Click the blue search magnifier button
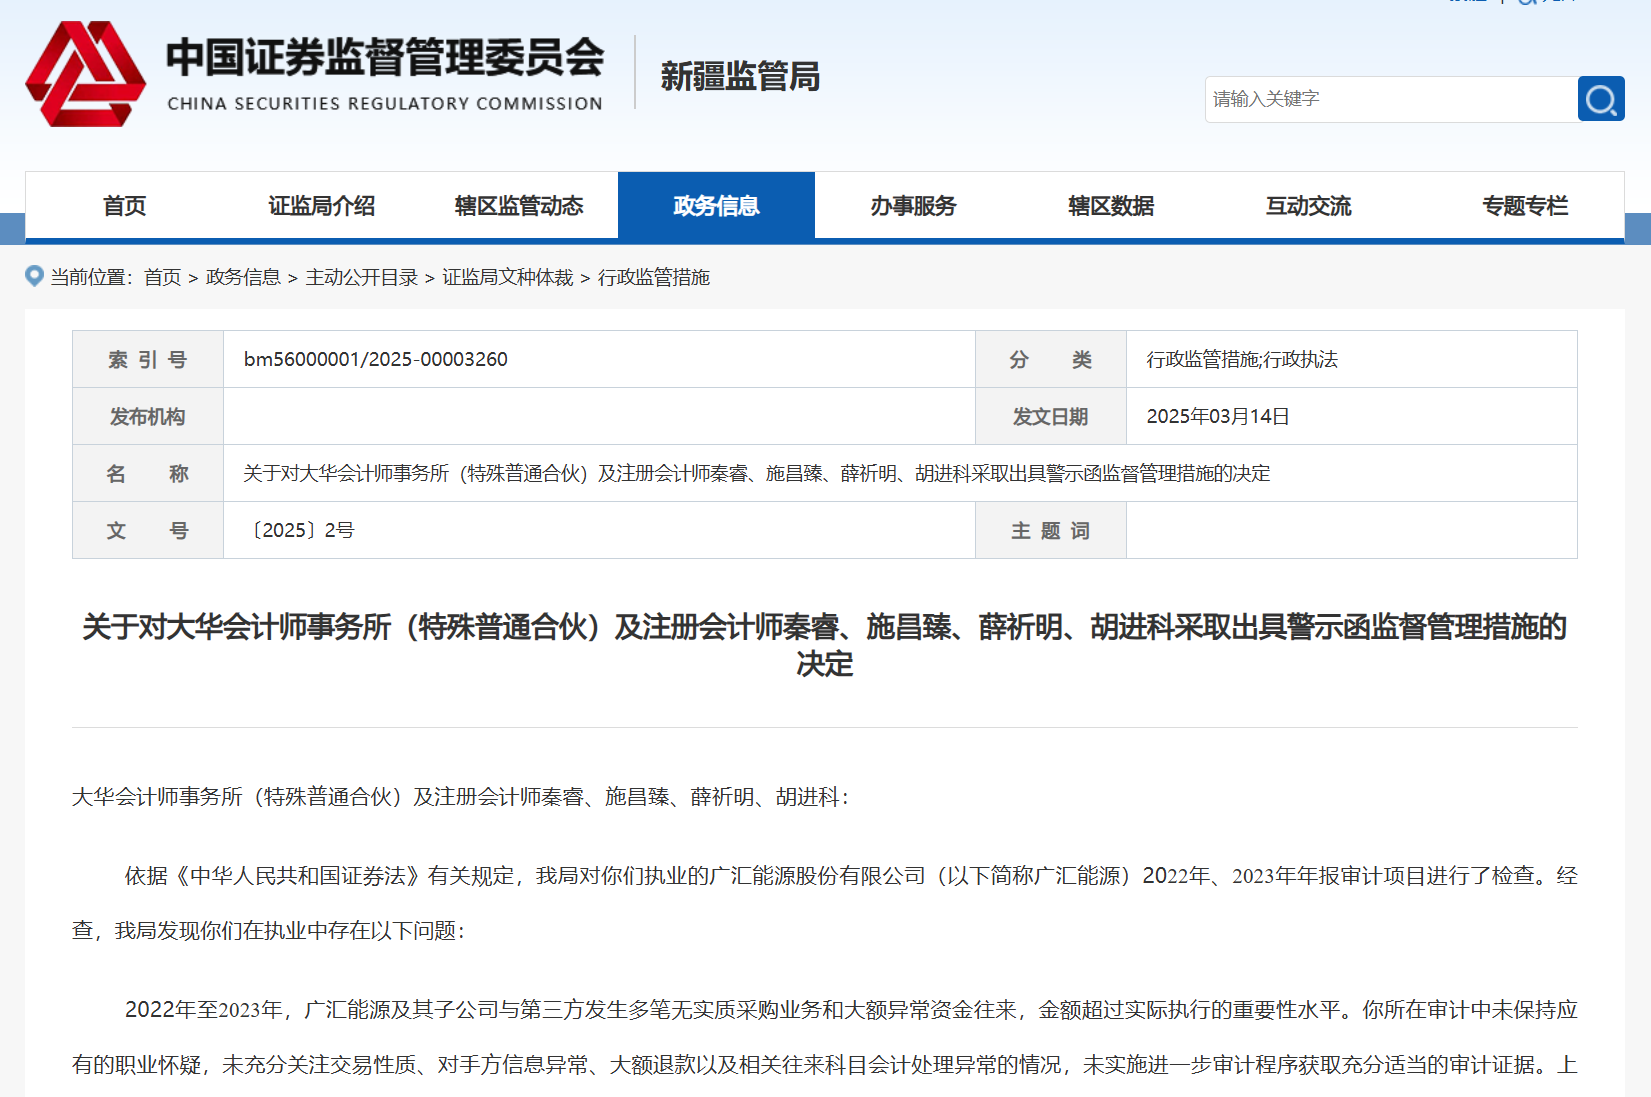This screenshot has width=1651, height=1097. click(x=1600, y=99)
